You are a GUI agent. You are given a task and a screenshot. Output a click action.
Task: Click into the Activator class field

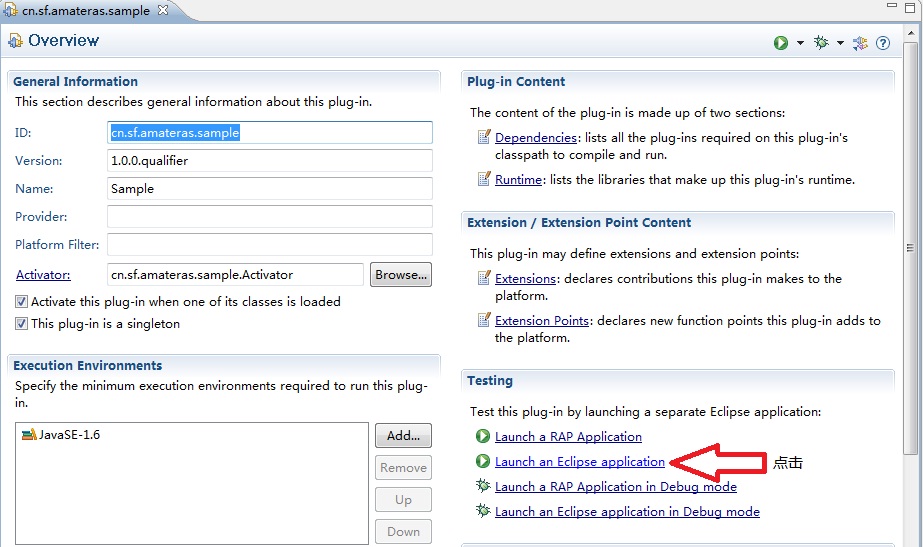235,274
